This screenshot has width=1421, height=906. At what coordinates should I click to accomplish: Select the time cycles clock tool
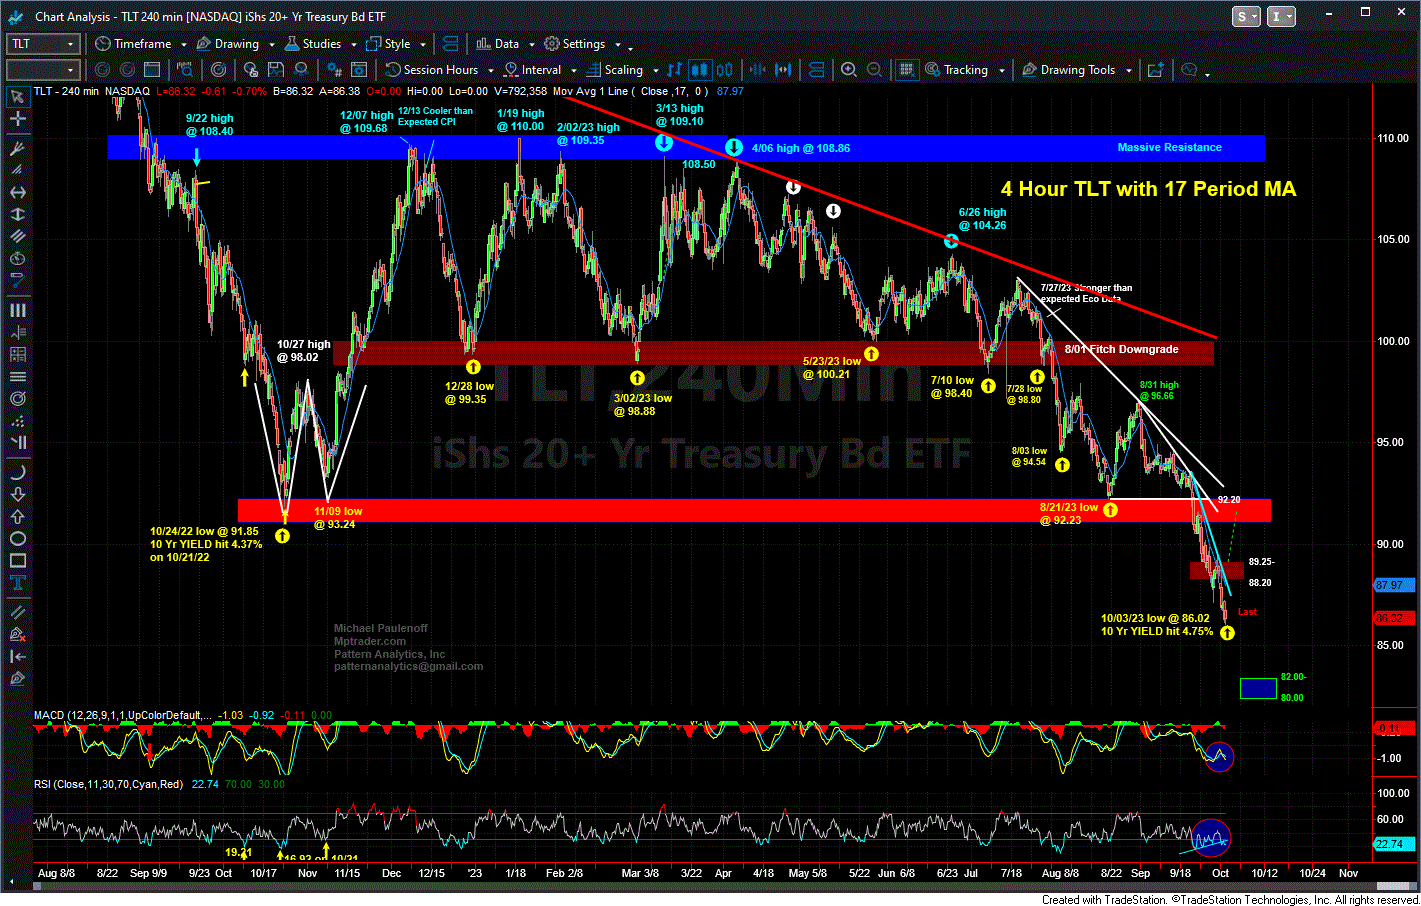[x=17, y=258]
